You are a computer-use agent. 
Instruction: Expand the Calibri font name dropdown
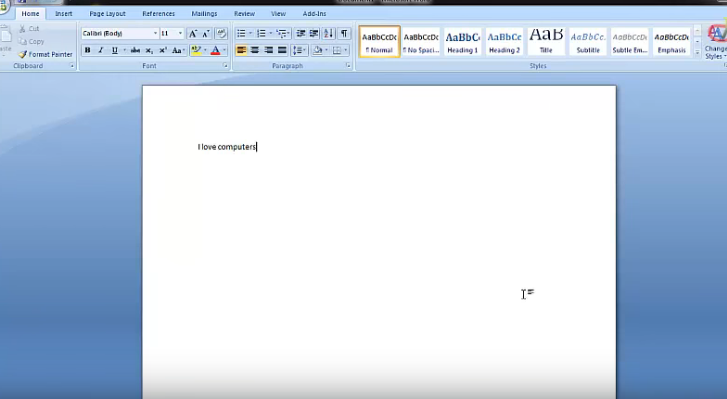(155, 33)
